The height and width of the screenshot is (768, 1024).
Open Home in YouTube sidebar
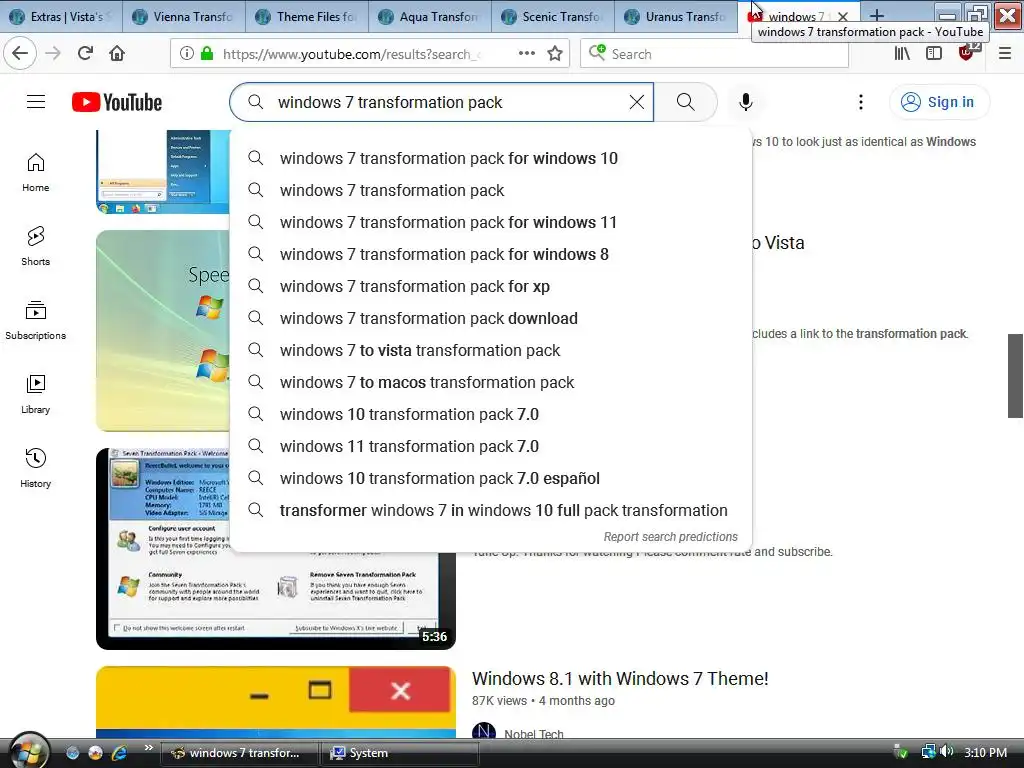[x=35, y=172]
